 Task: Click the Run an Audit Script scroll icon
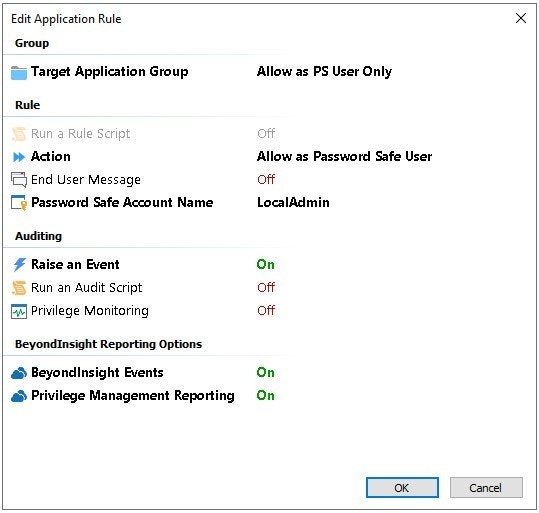pyautogui.click(x=19, y=288)
